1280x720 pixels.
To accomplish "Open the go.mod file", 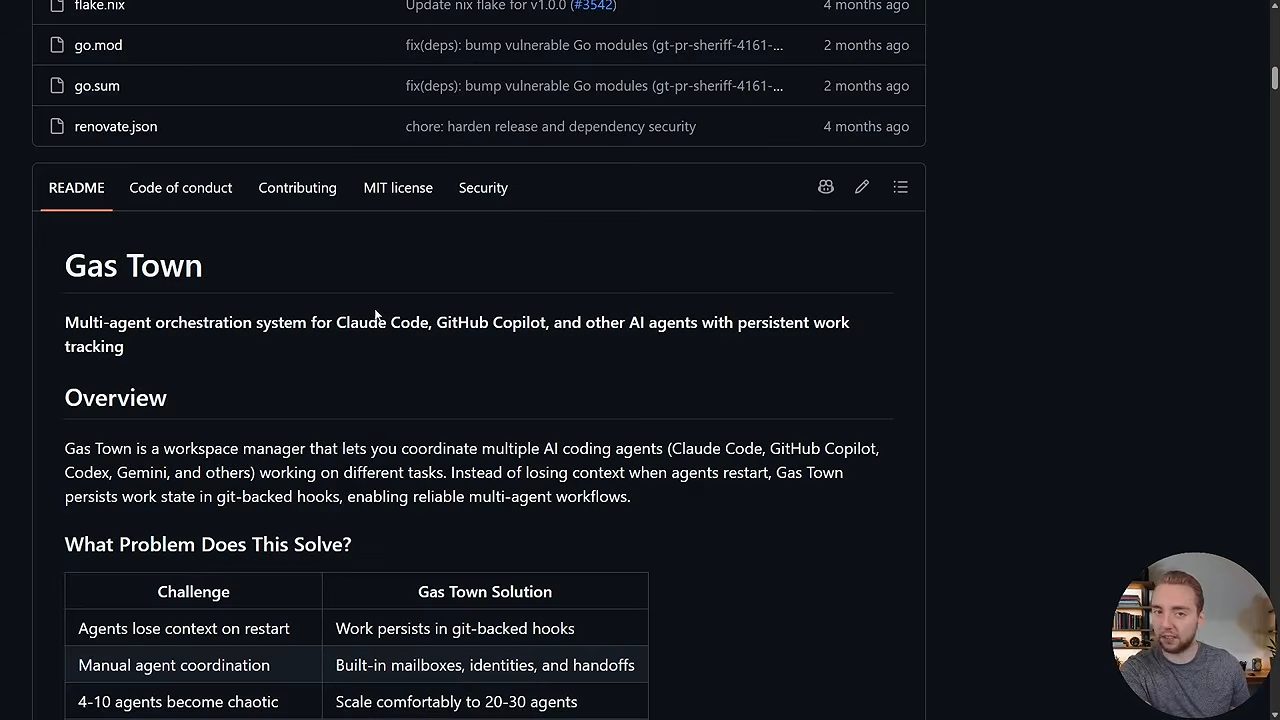I will coord(98,45).
